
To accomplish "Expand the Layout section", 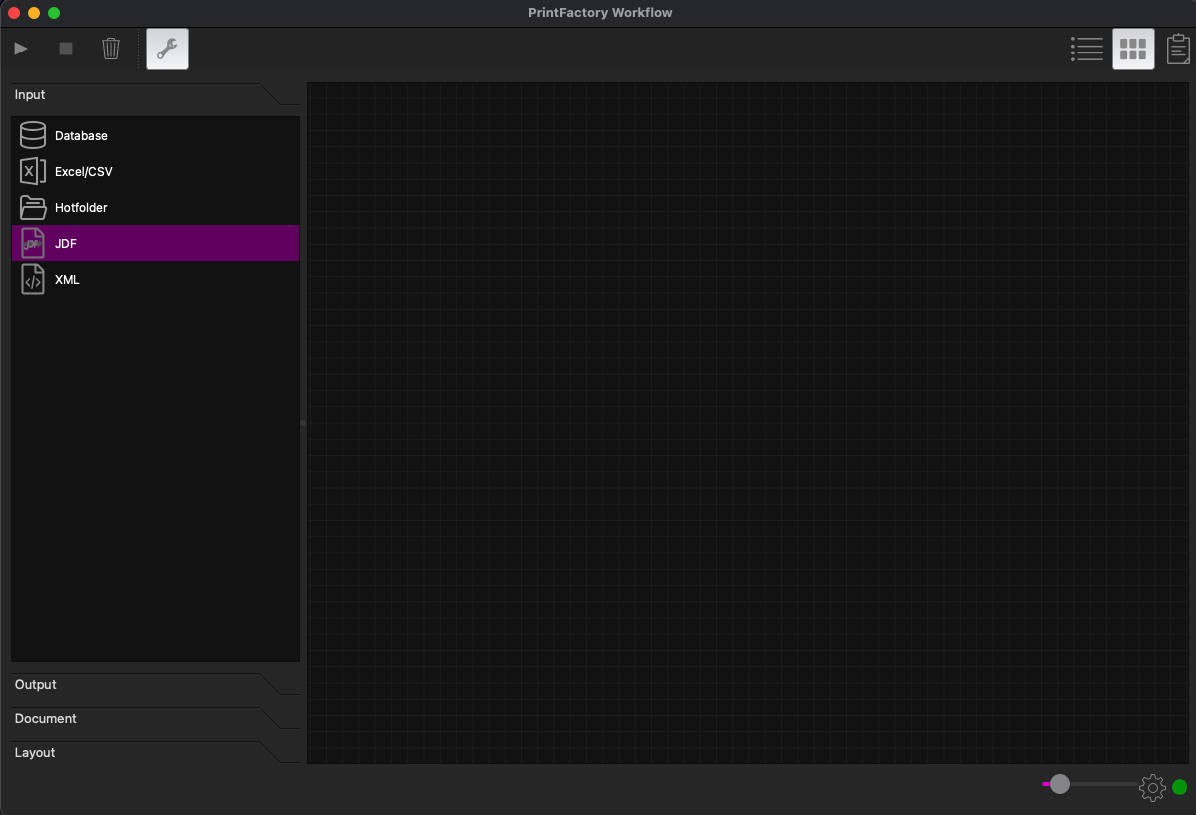I will (x=155, y=752).
